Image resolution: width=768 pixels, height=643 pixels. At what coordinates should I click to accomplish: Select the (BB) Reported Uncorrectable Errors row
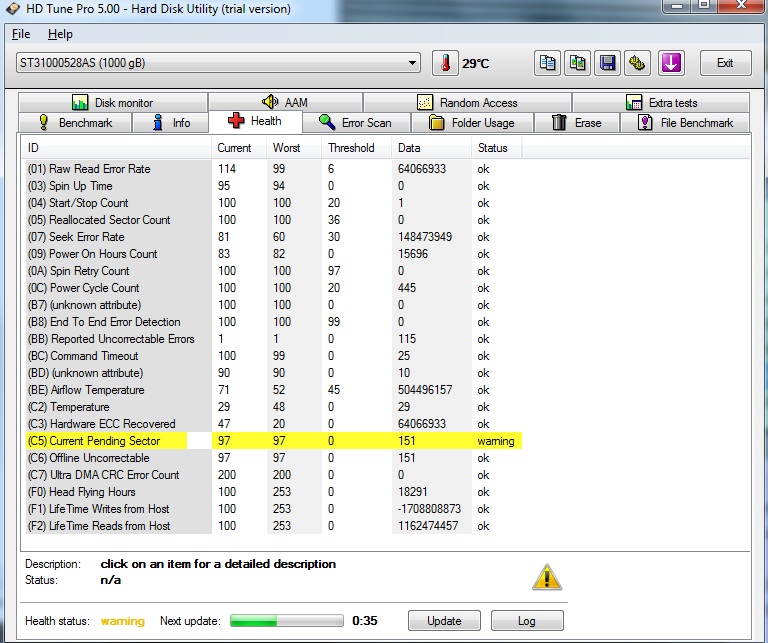272,339
